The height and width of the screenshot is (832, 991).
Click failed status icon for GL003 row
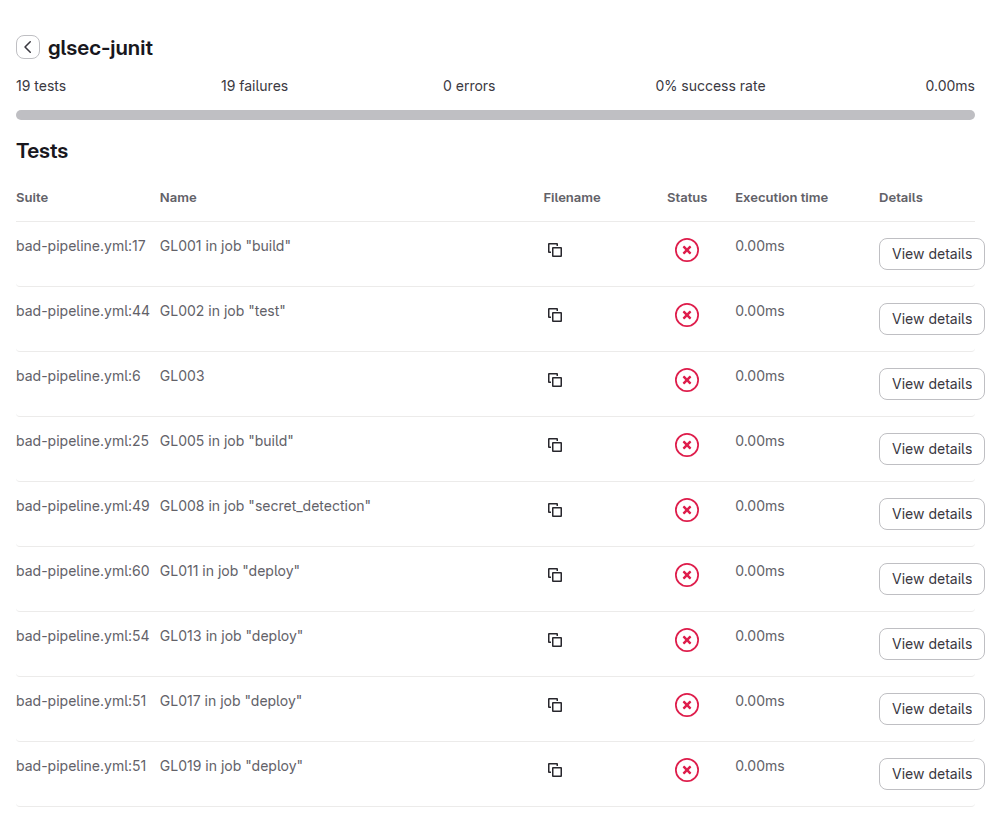[x=687, y=380]
